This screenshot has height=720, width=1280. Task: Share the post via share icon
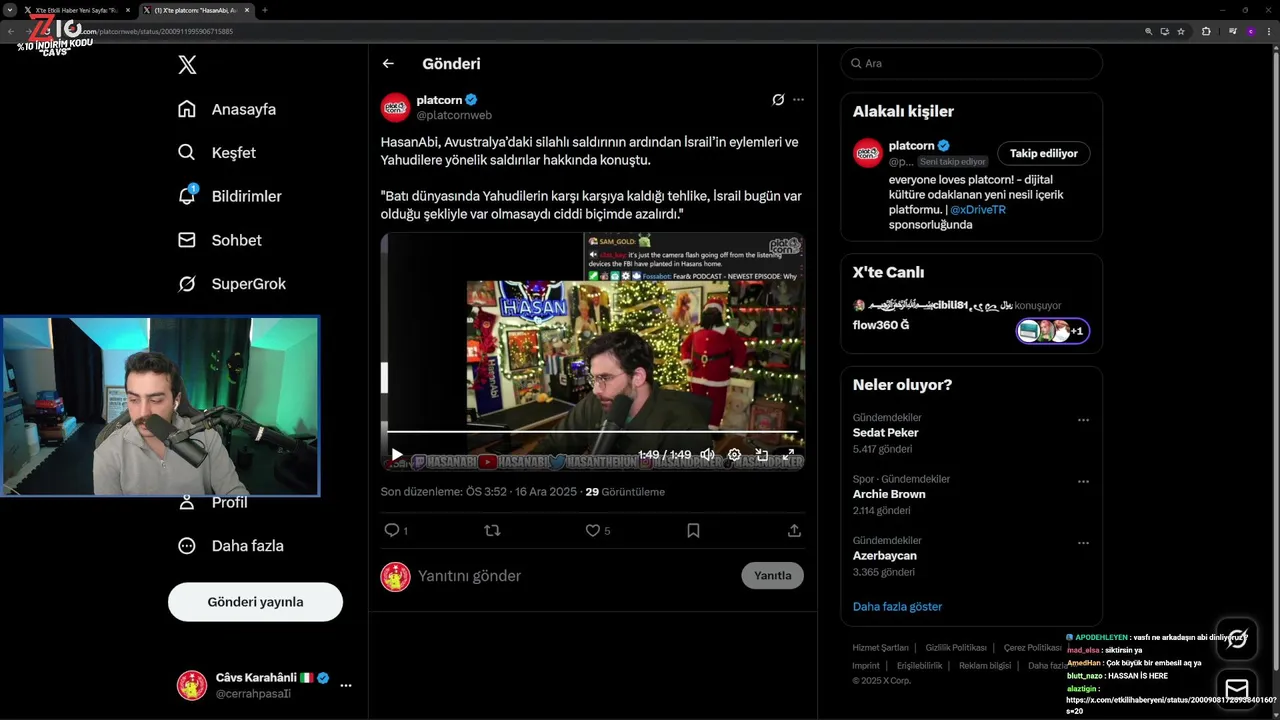point(794,531)
